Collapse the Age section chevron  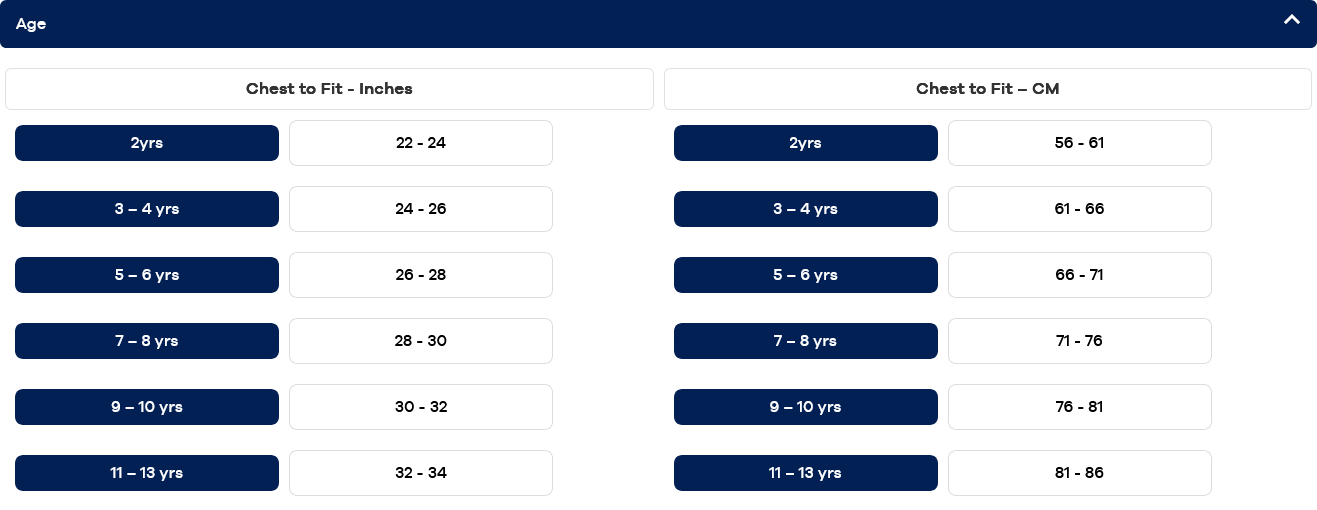click(x=1292, y=20)
